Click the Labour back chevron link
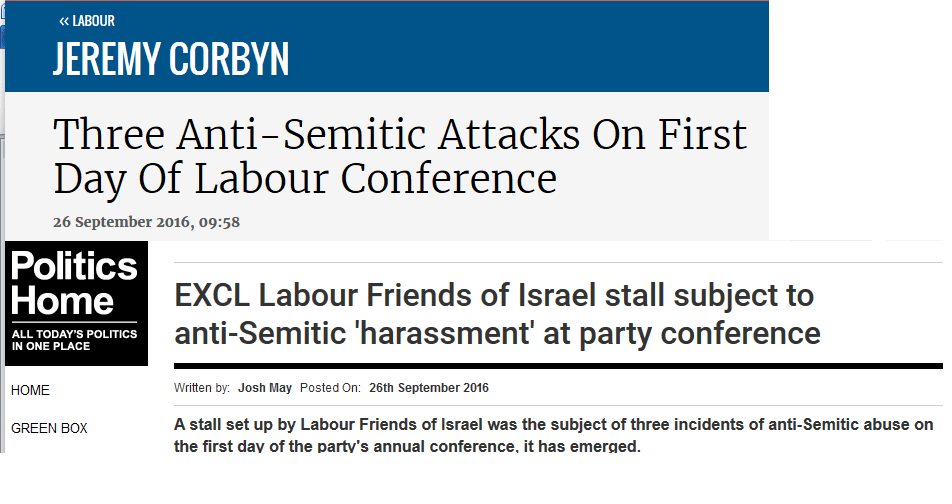Screen dimensions: 952x504 (x=87, y=21)
